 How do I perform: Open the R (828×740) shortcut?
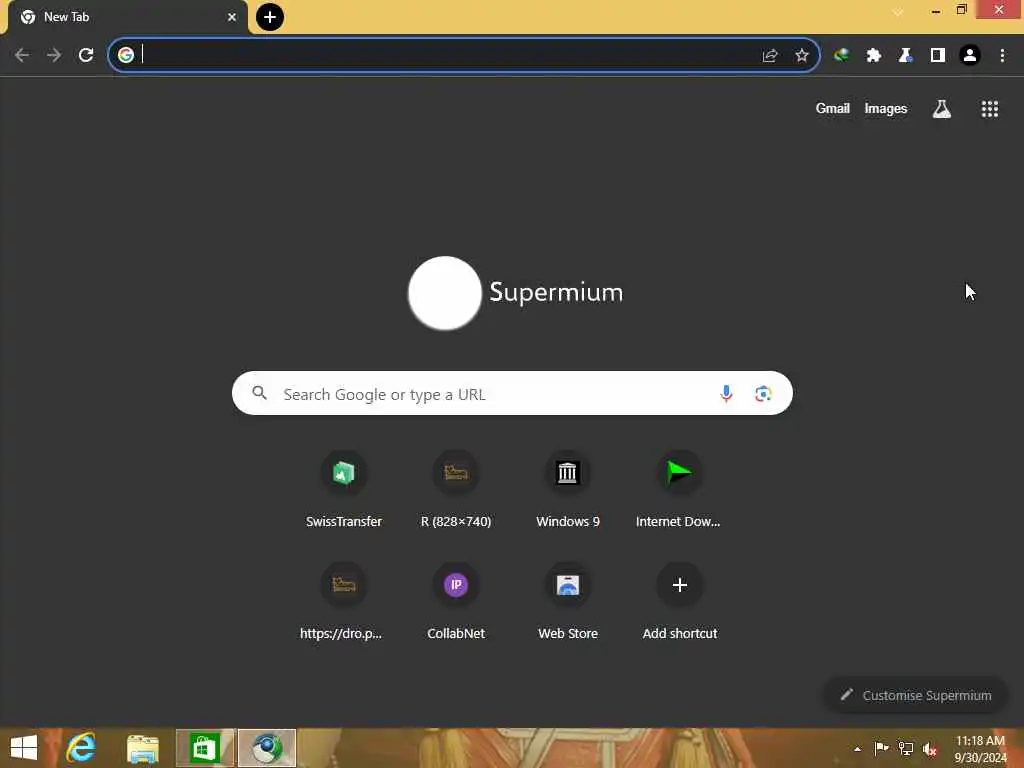click(456, 488)
